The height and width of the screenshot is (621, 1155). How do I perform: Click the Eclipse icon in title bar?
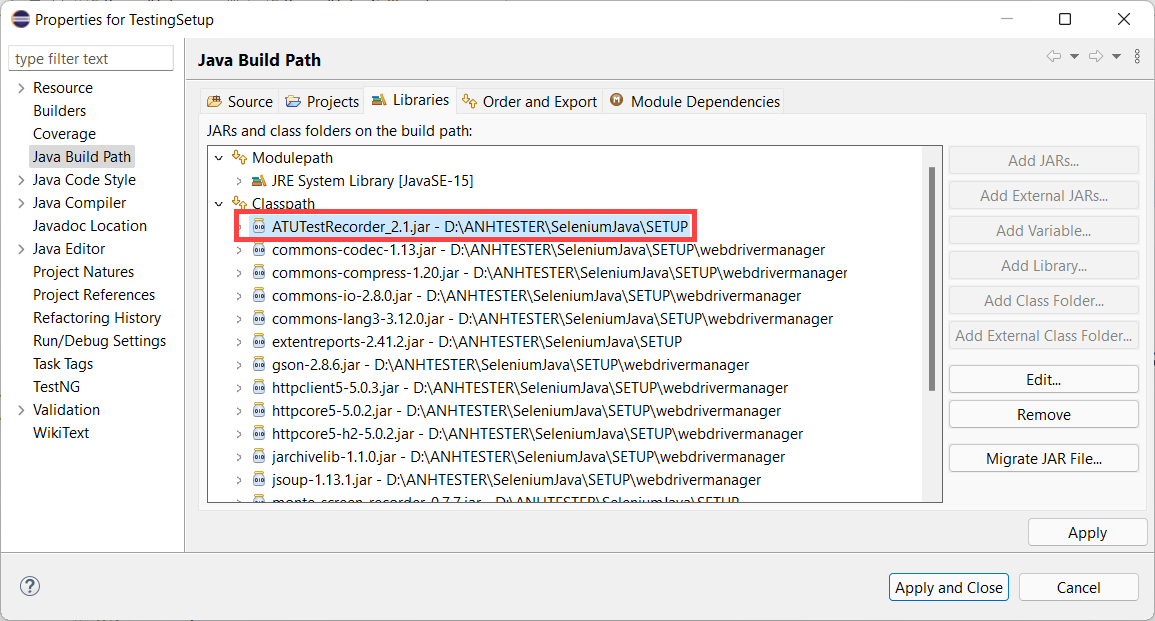tap(21, 19)
